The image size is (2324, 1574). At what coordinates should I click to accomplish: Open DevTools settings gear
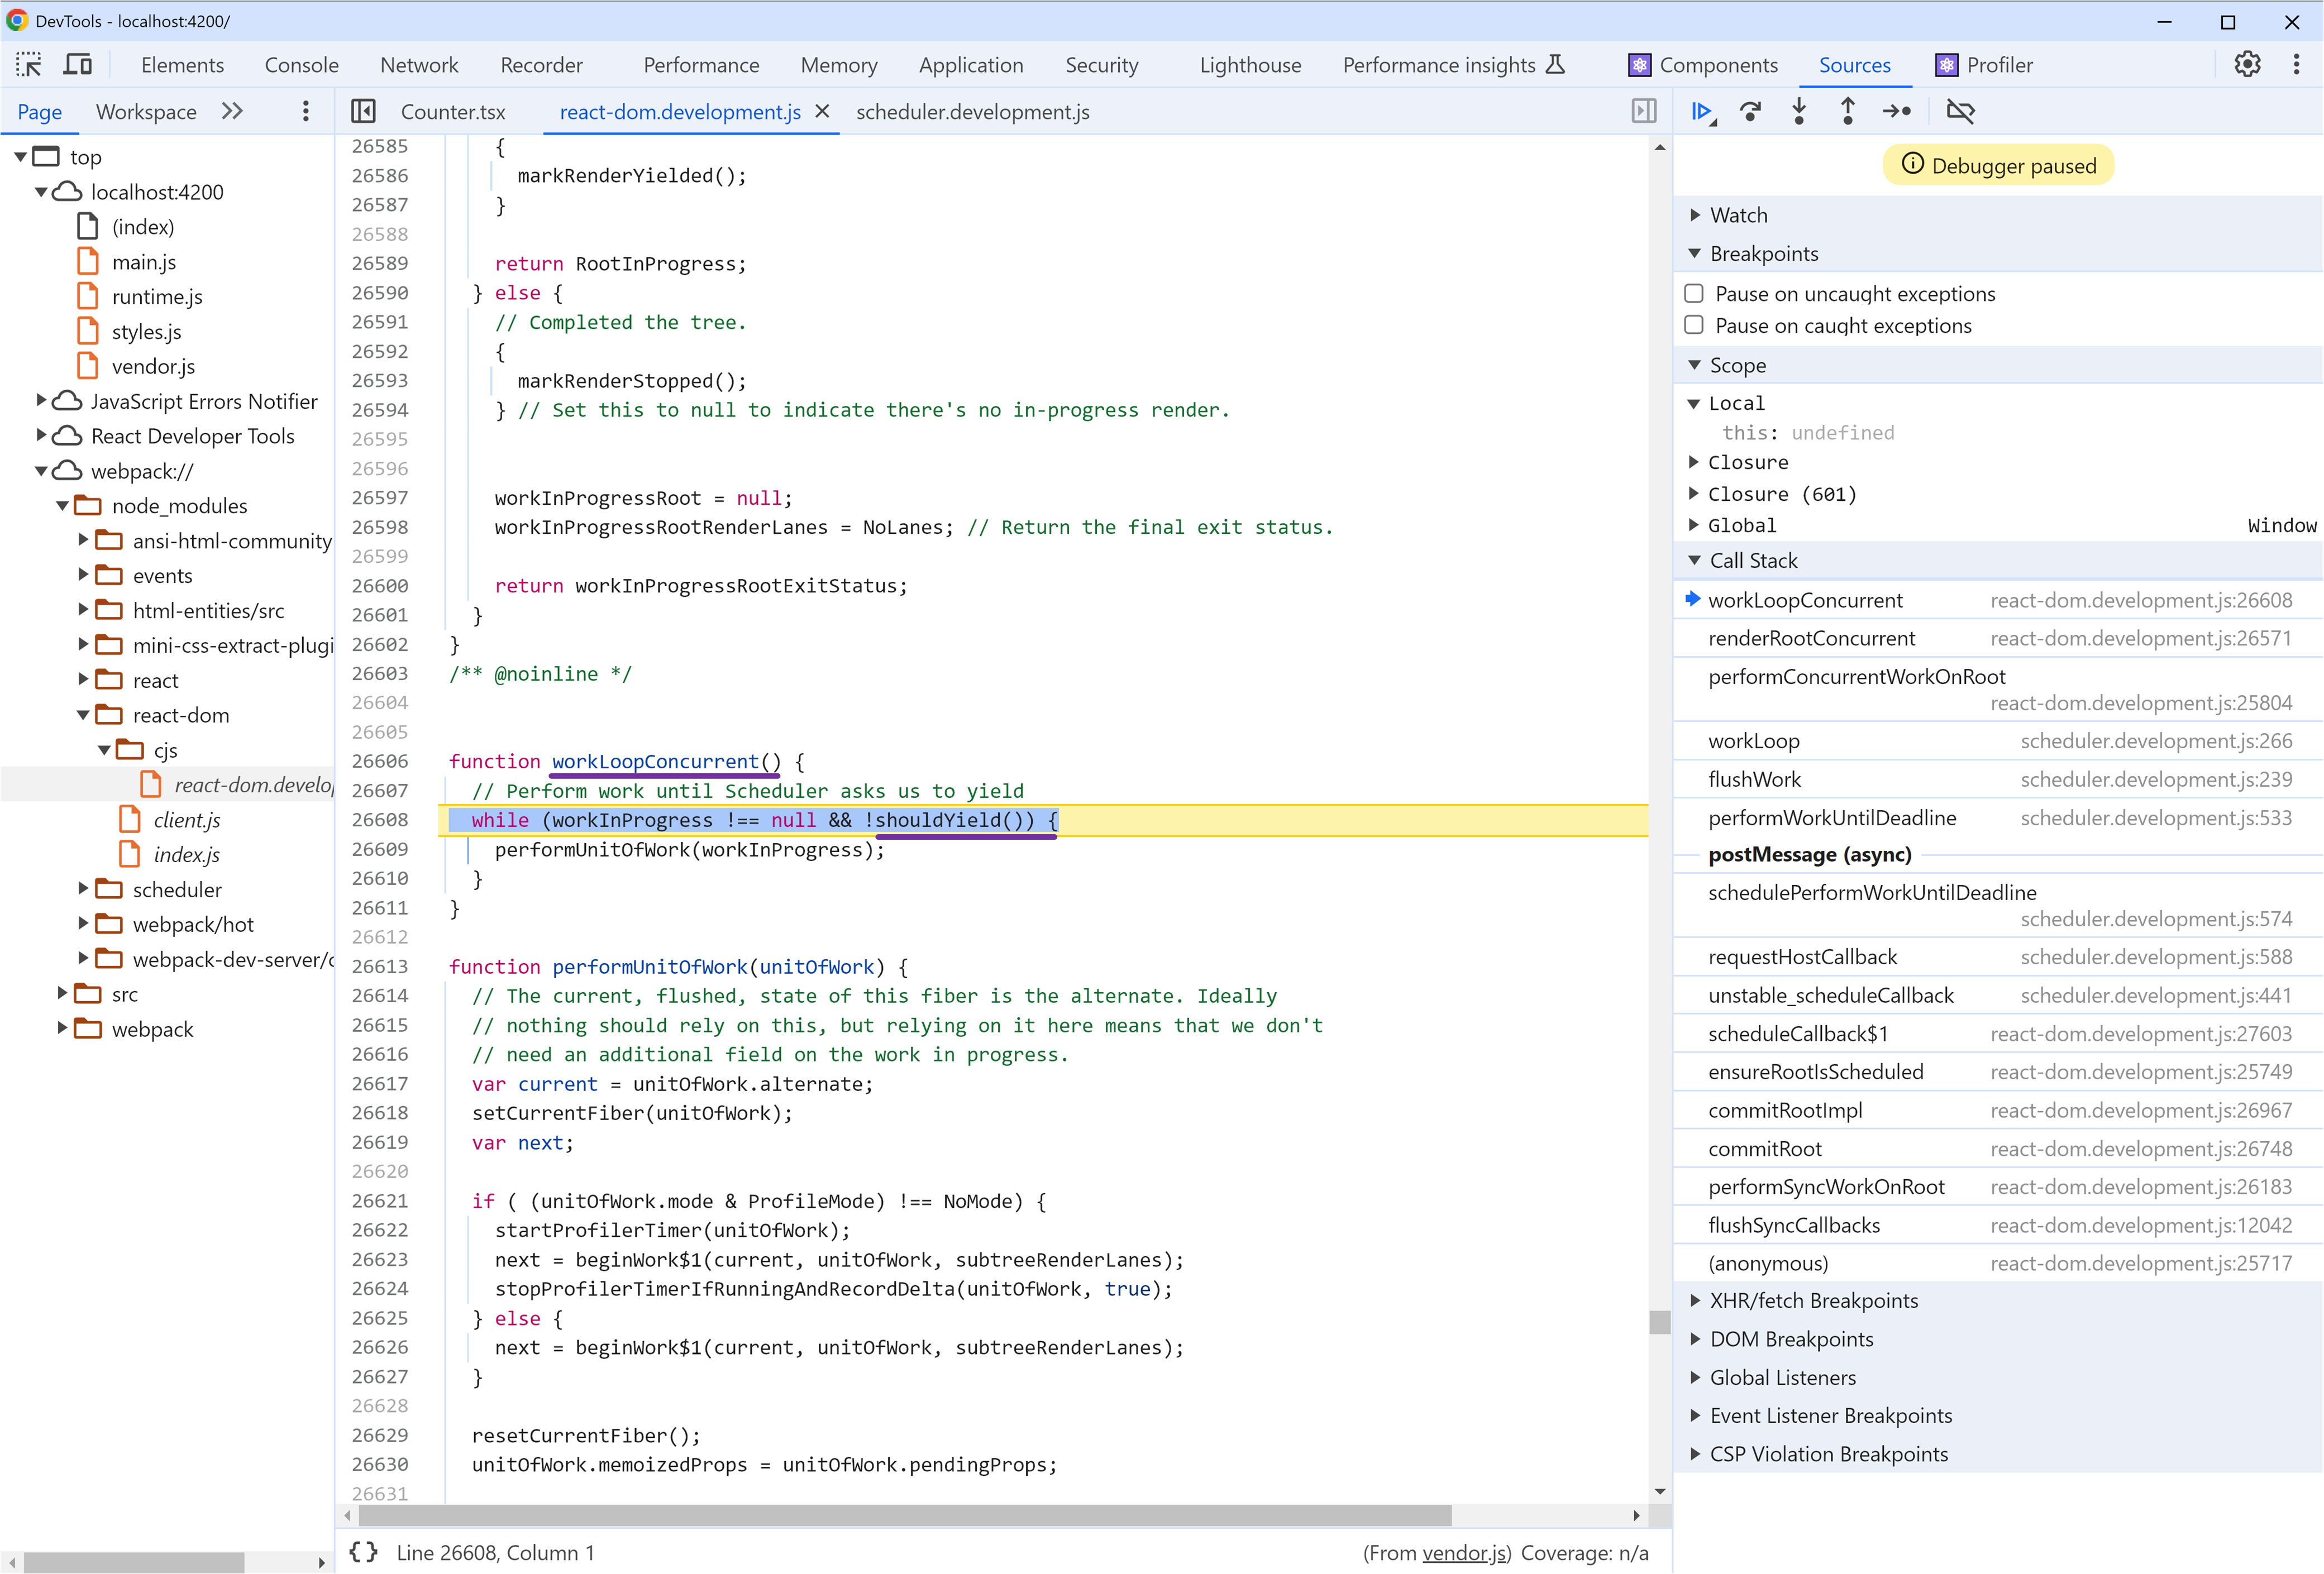(2247, 65)
